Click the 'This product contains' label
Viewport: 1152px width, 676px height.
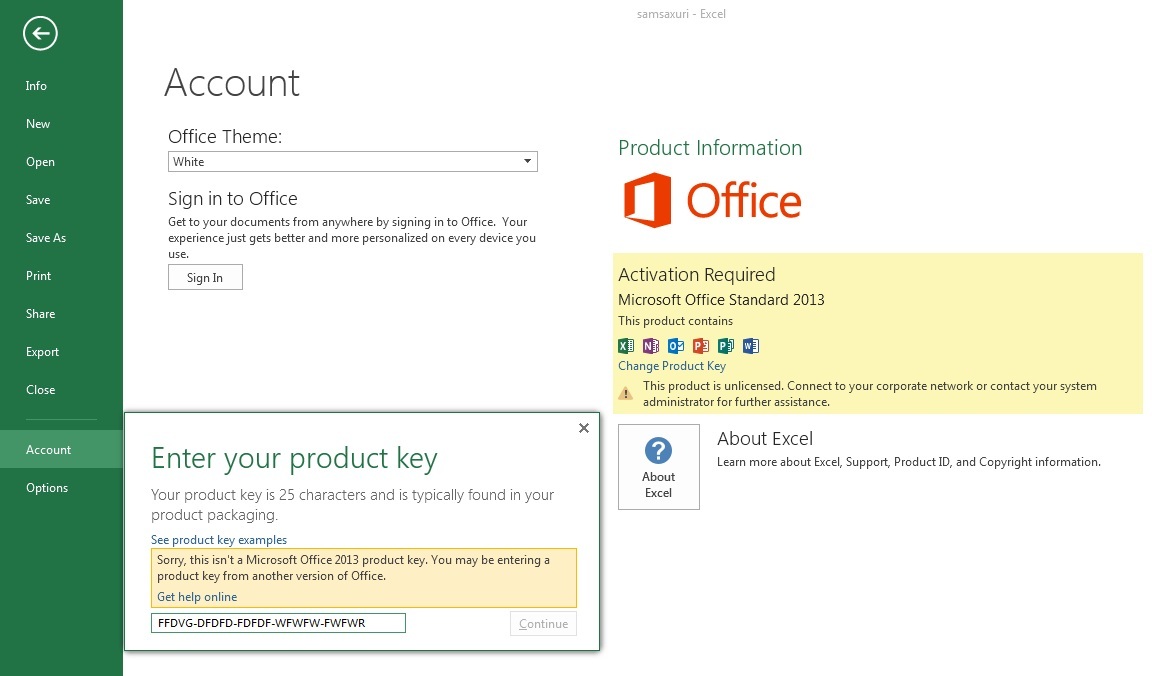coord(675,321)
